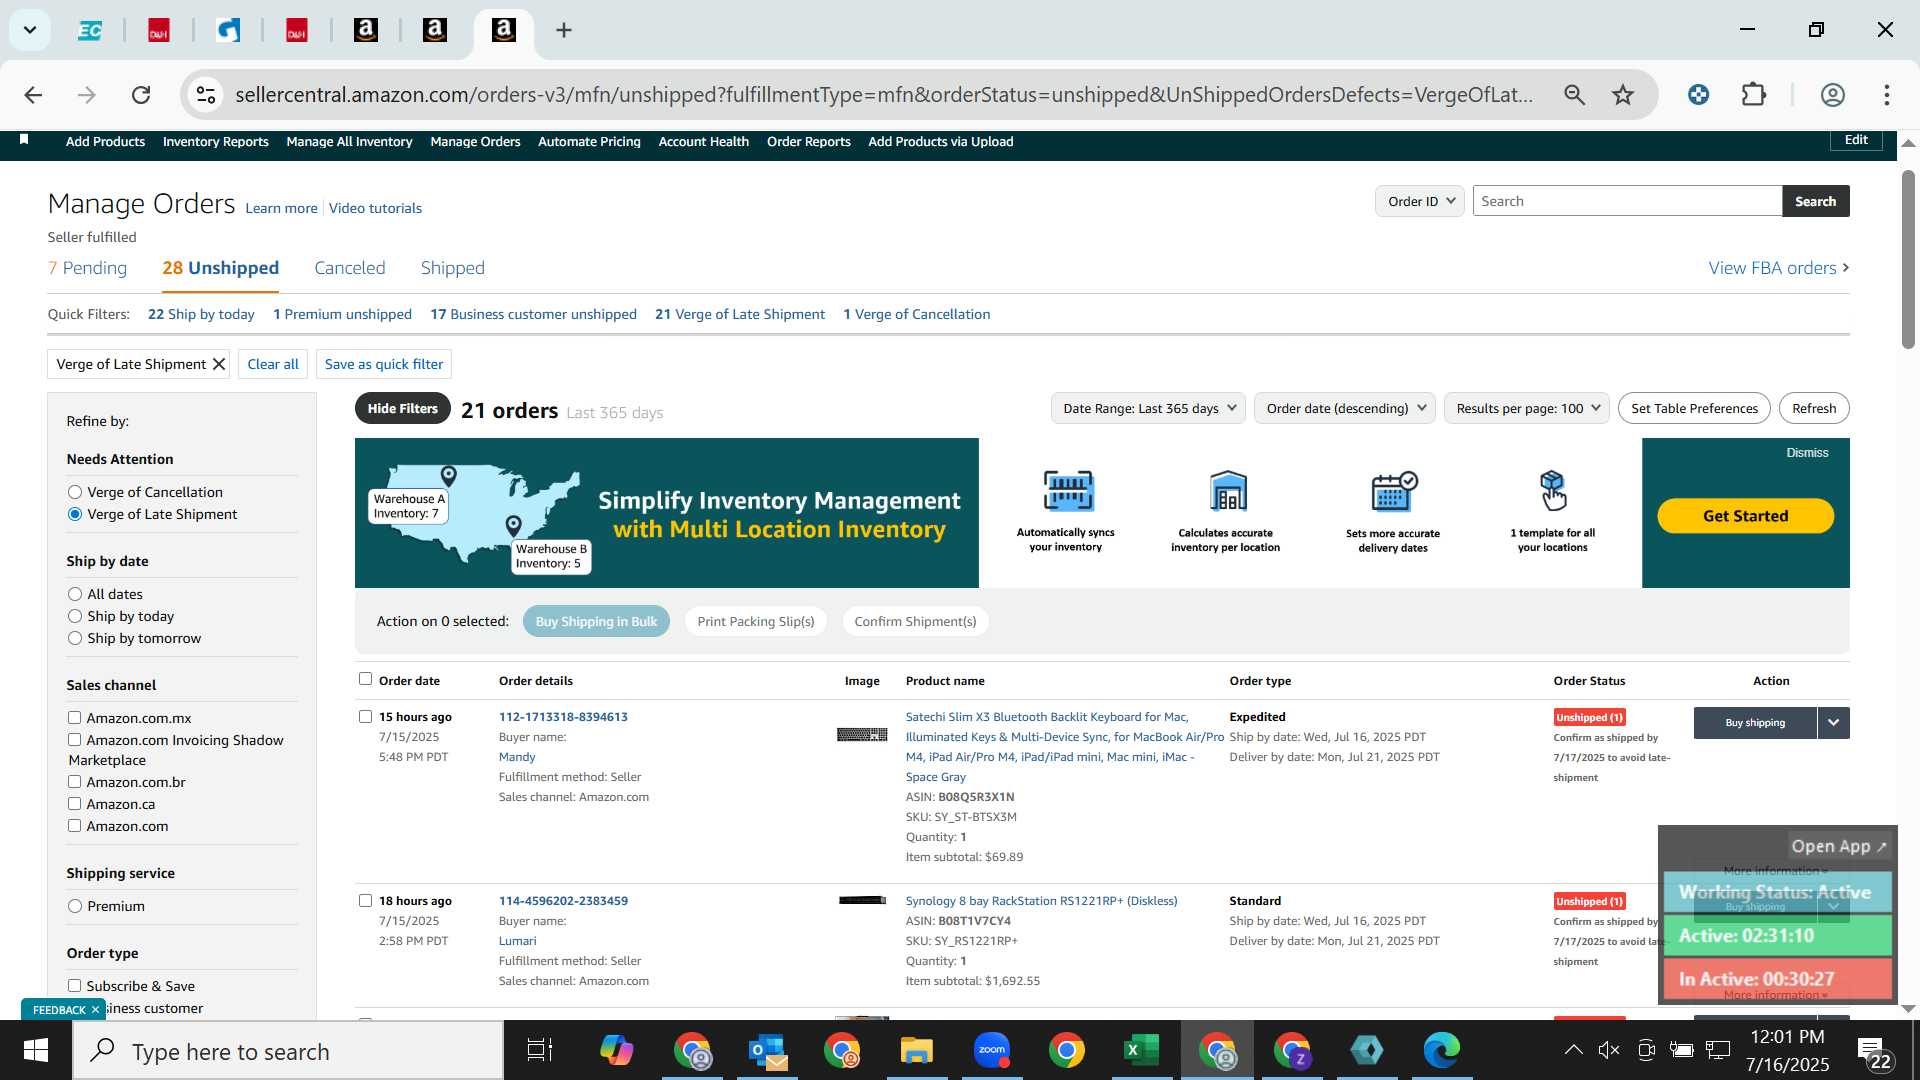Click the Refresh orders button
This screenshot has width=1920, height=1080.
pos(1814,408)
